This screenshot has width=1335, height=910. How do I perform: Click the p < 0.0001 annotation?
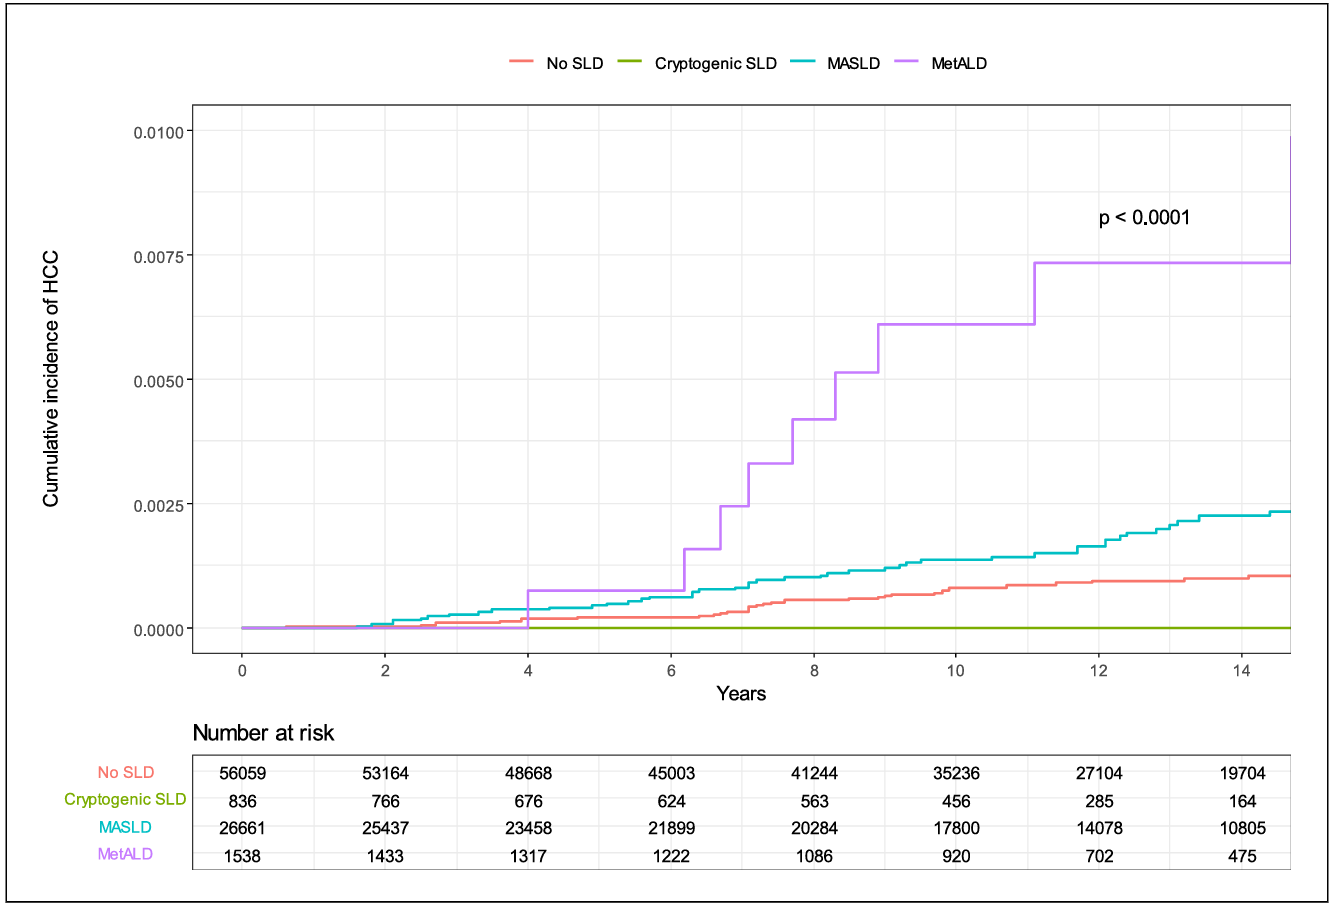tap(1144, 217)
